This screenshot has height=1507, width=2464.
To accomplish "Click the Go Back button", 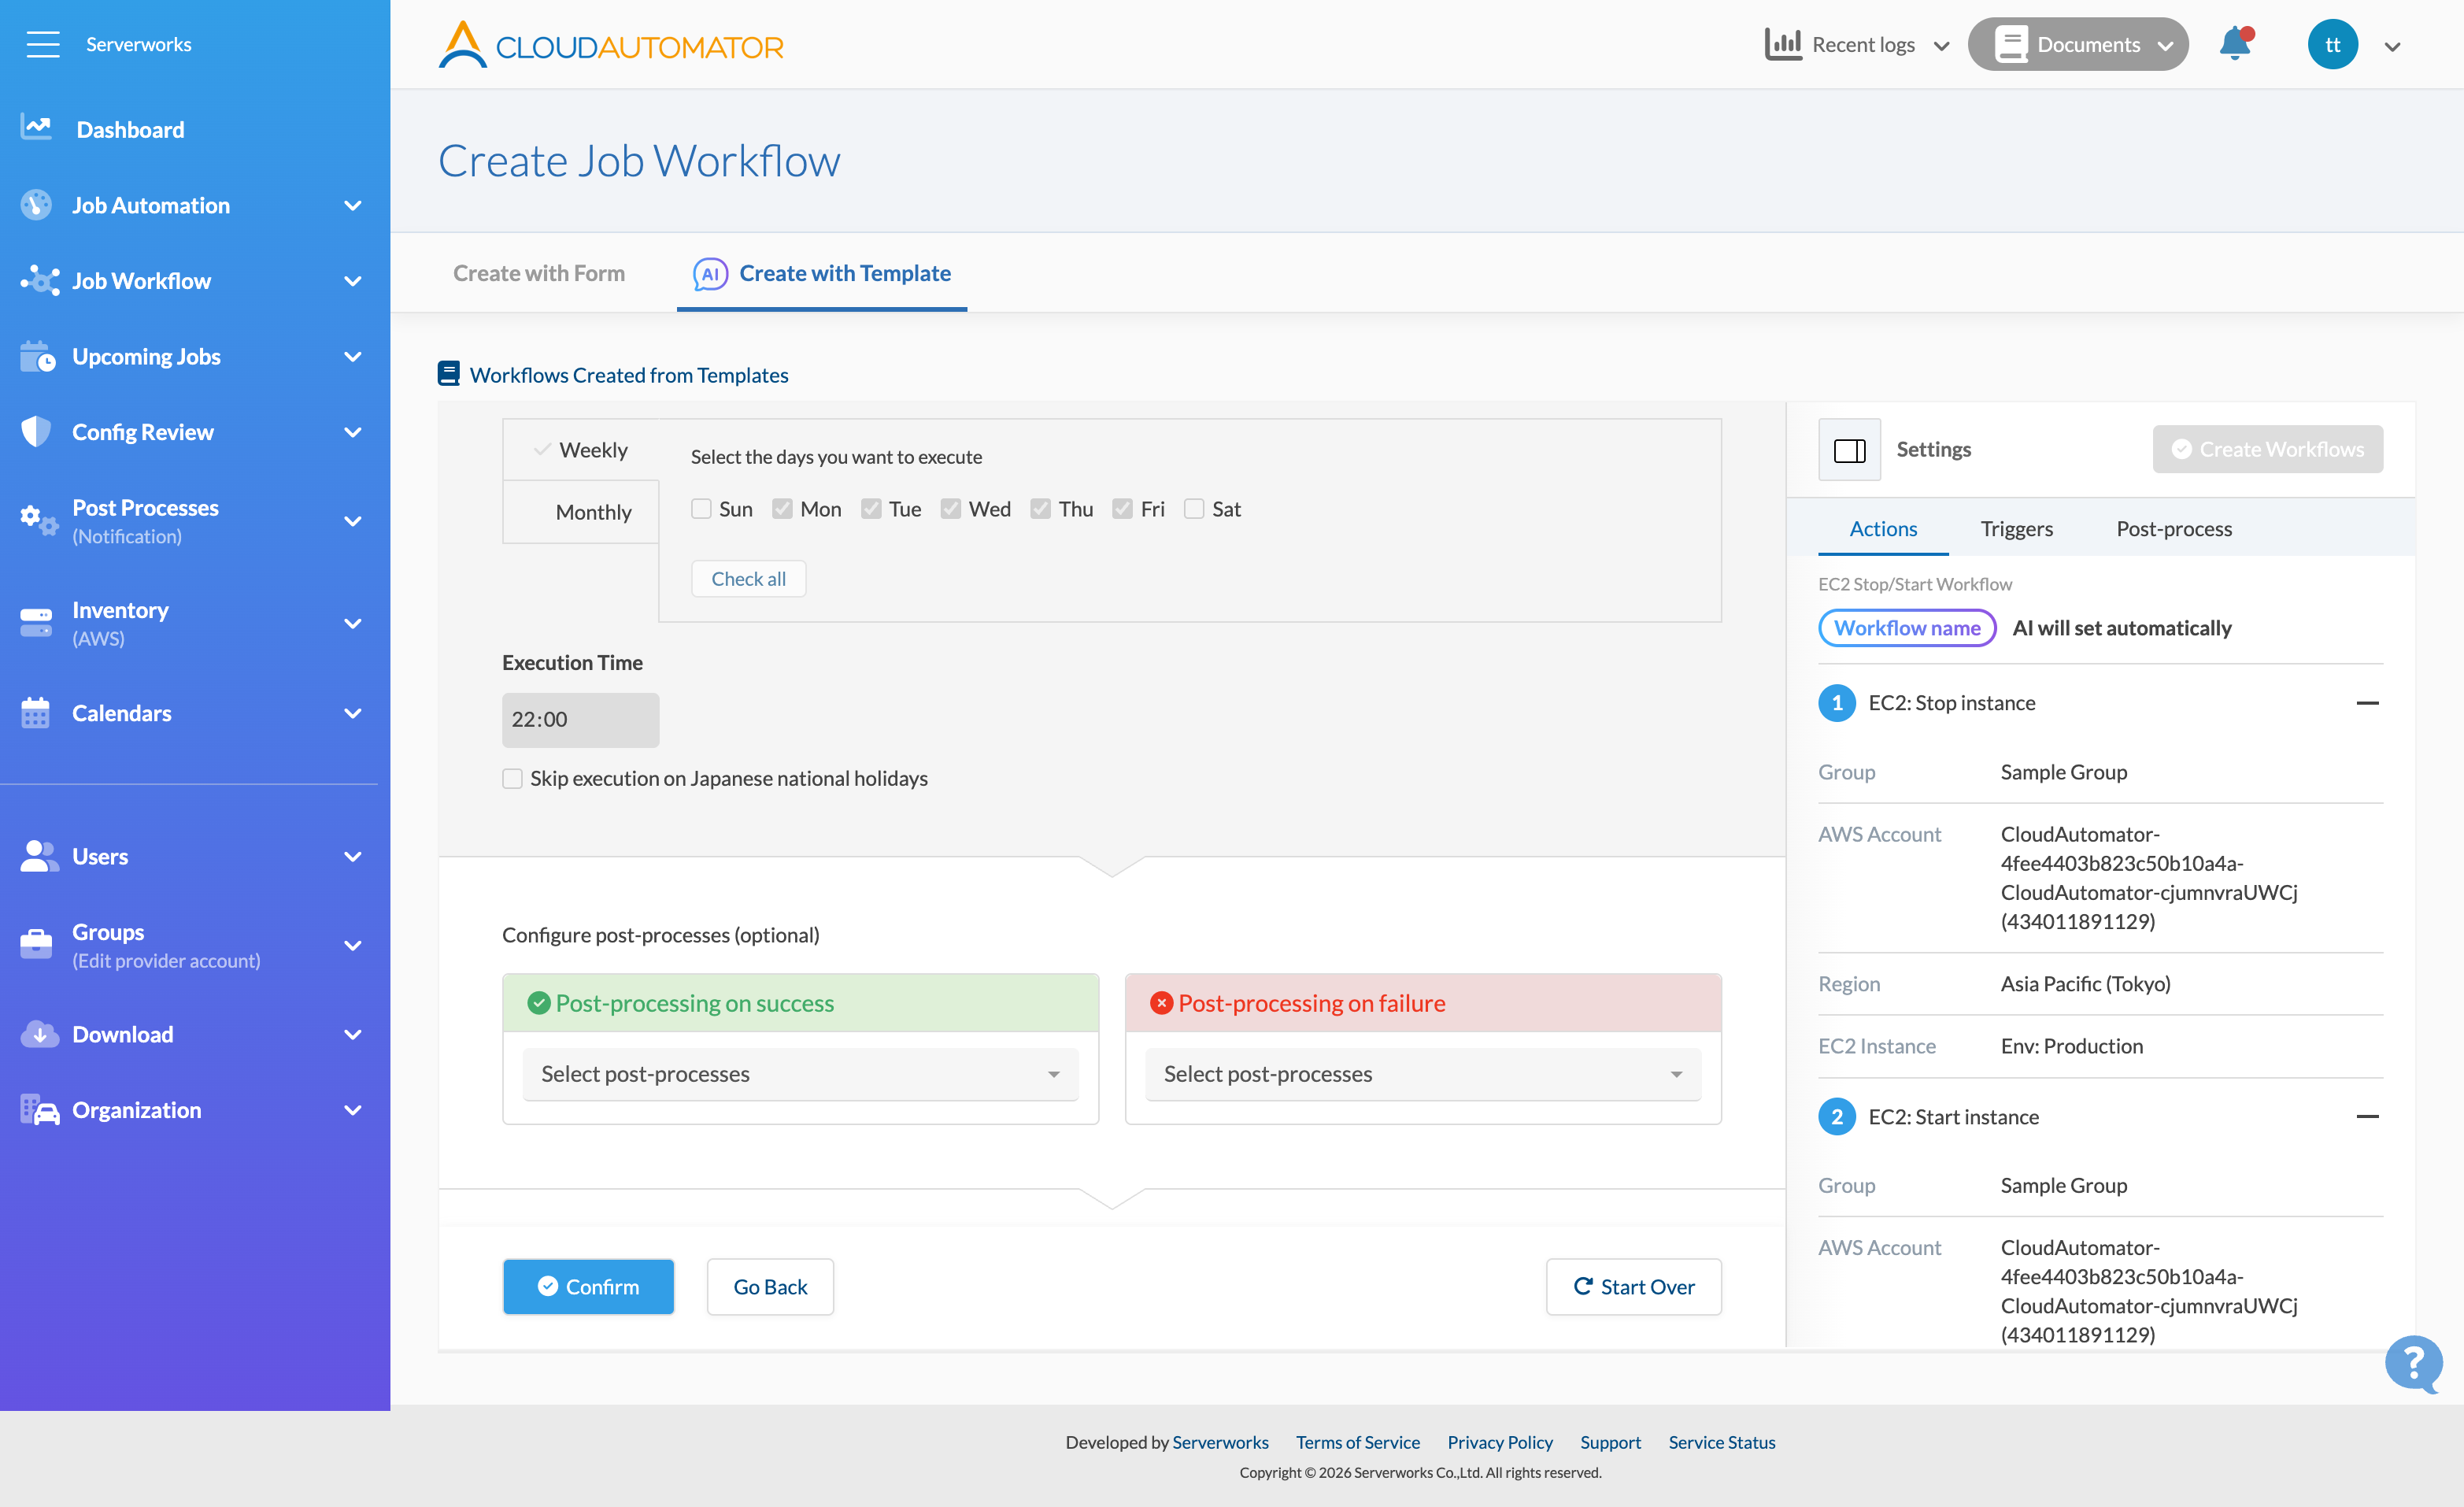I will 770,1287.
